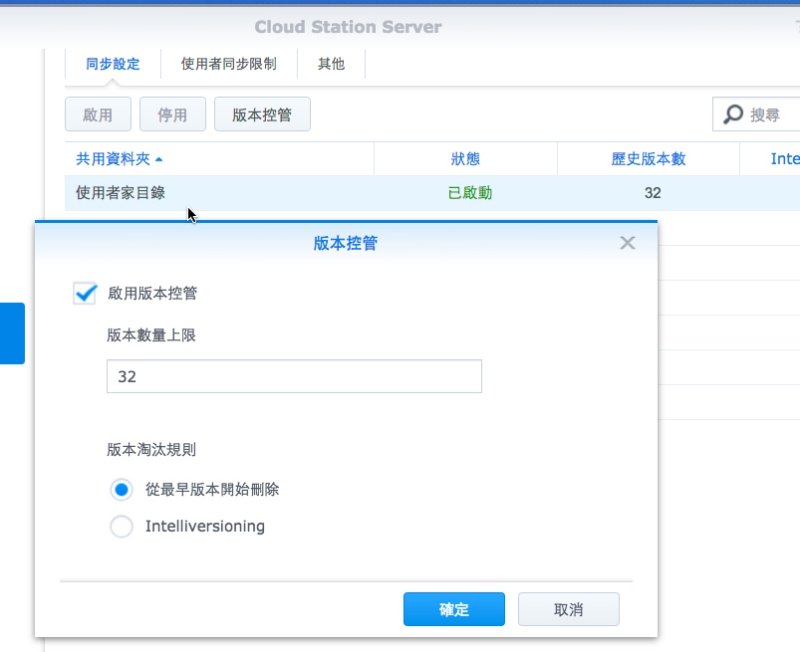Click the 狀態 column header
The image size is (800, 652).
click(x=465, y=159)
